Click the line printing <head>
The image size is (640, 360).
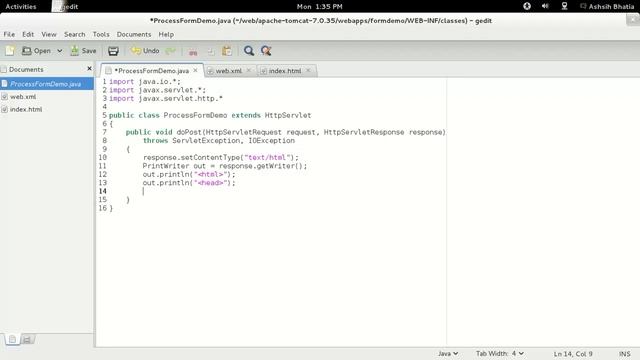pyautogui.click(x=189, y=183)
